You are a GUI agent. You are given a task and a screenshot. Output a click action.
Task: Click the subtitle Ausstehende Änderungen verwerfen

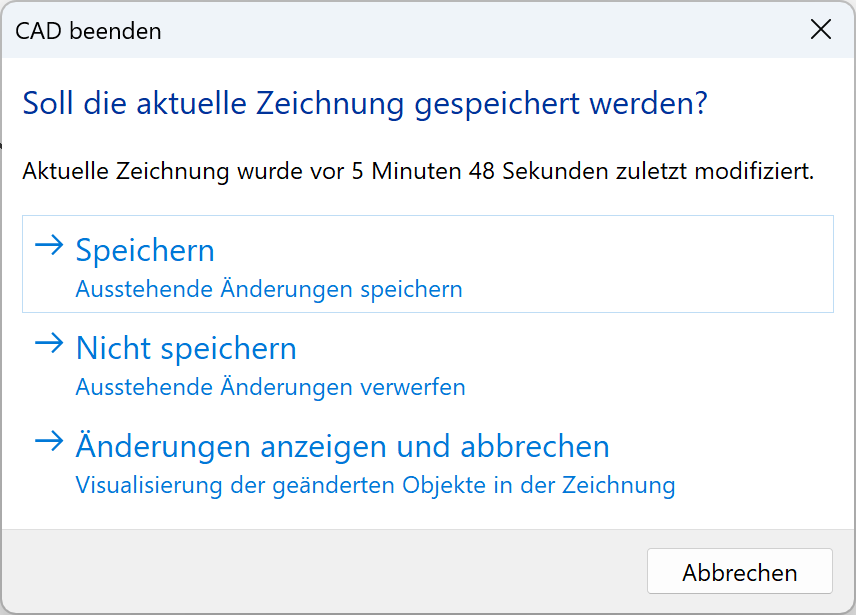pyautogui.click(x=269, y=387)
